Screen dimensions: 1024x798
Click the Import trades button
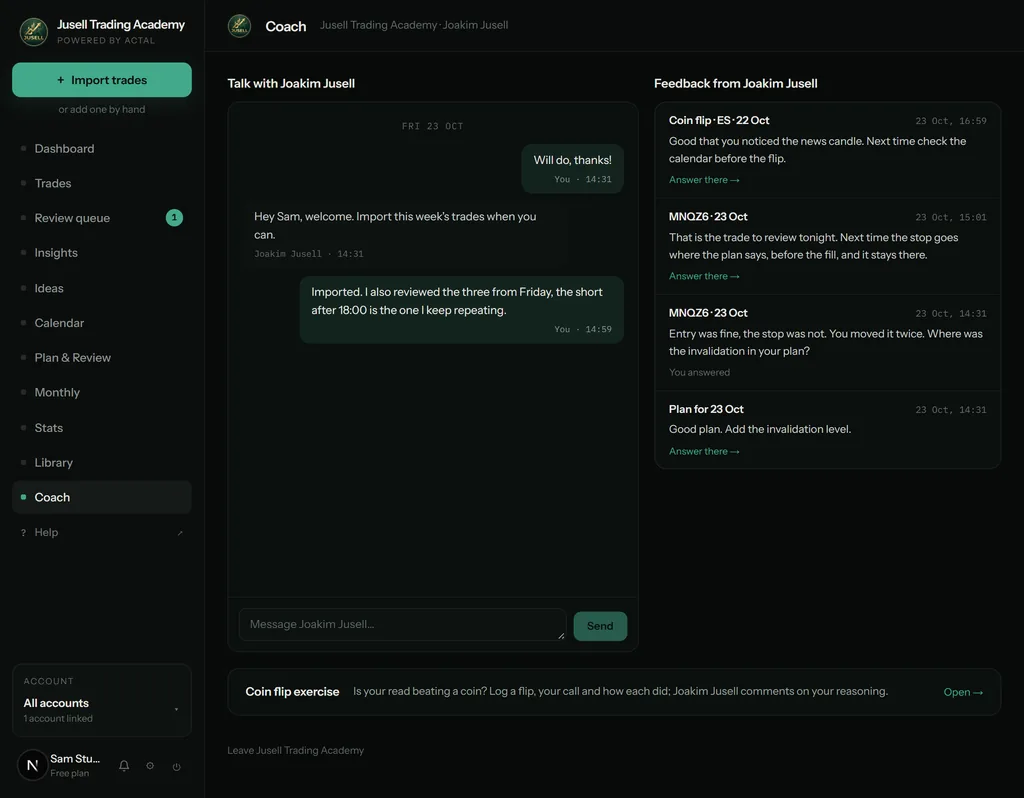click(102, 80)
